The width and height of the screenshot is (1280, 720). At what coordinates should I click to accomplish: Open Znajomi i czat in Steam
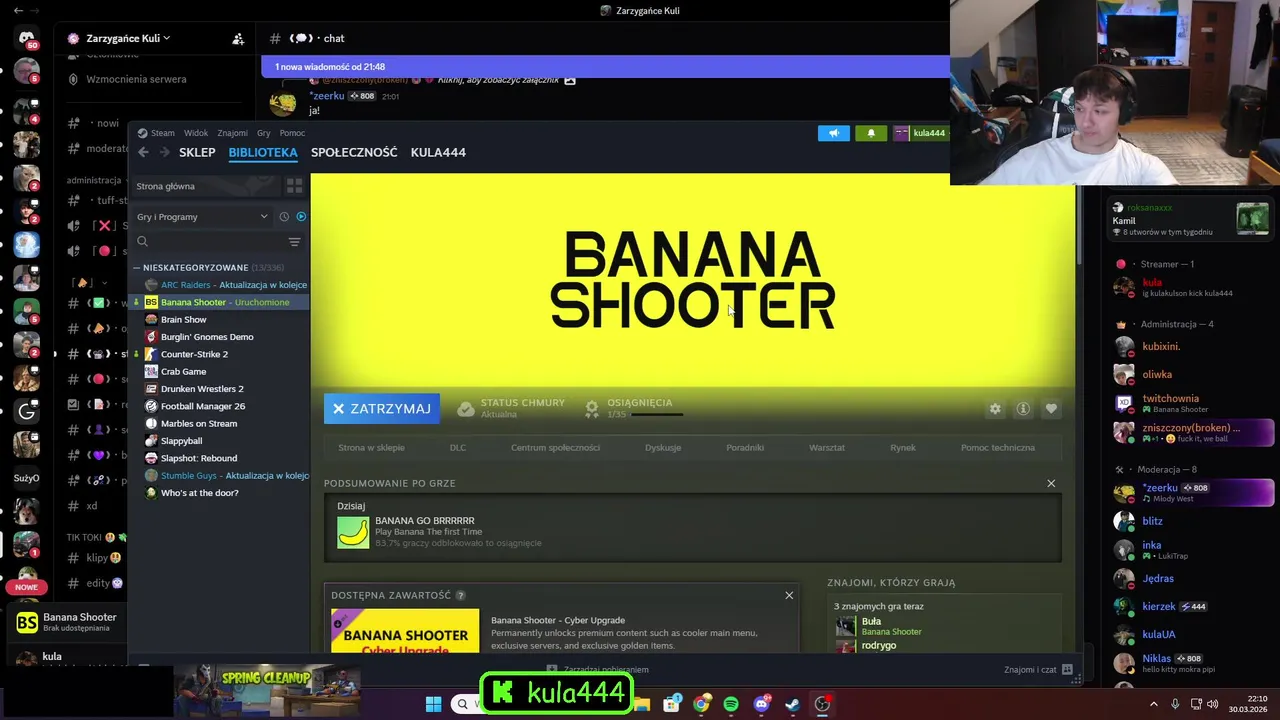click(1038, 670)
